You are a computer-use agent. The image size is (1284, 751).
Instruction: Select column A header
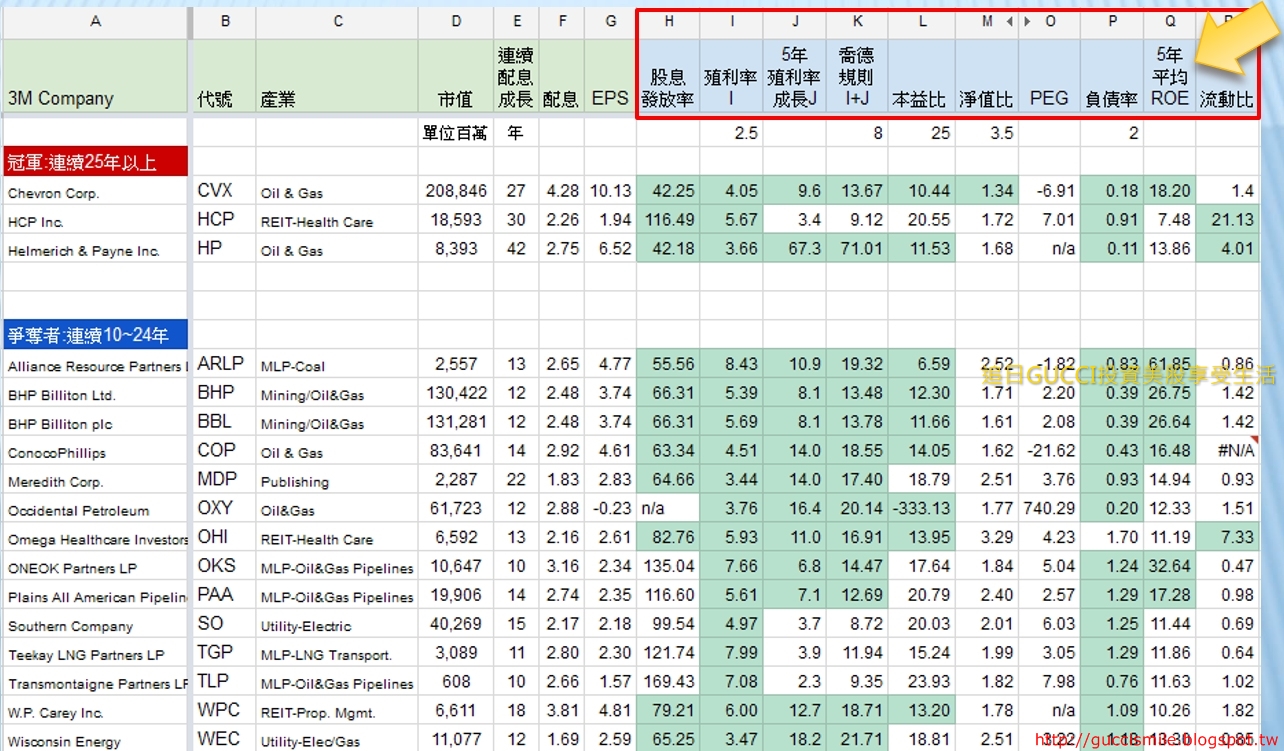95,21
